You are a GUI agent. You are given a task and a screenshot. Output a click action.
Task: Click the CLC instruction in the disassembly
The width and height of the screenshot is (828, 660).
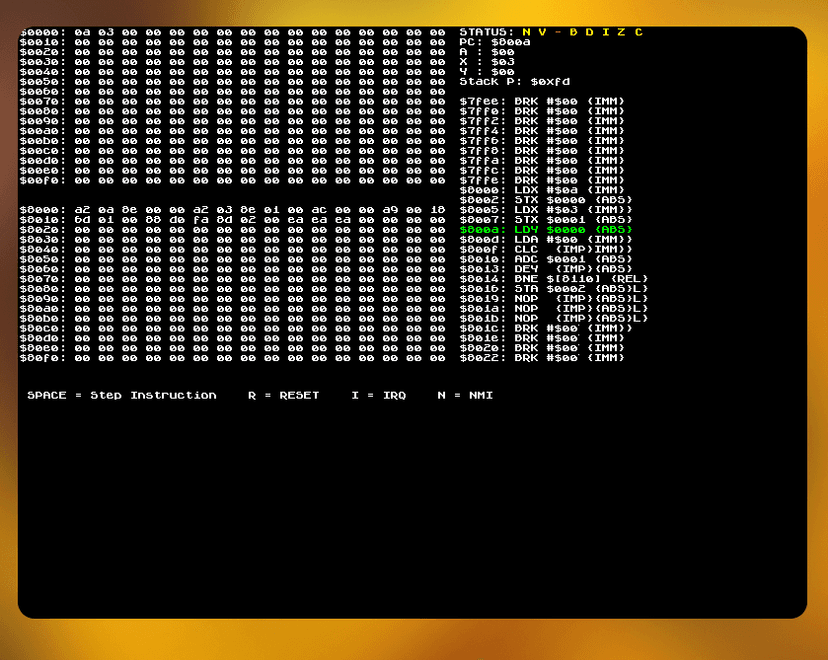tap(545, 249)
